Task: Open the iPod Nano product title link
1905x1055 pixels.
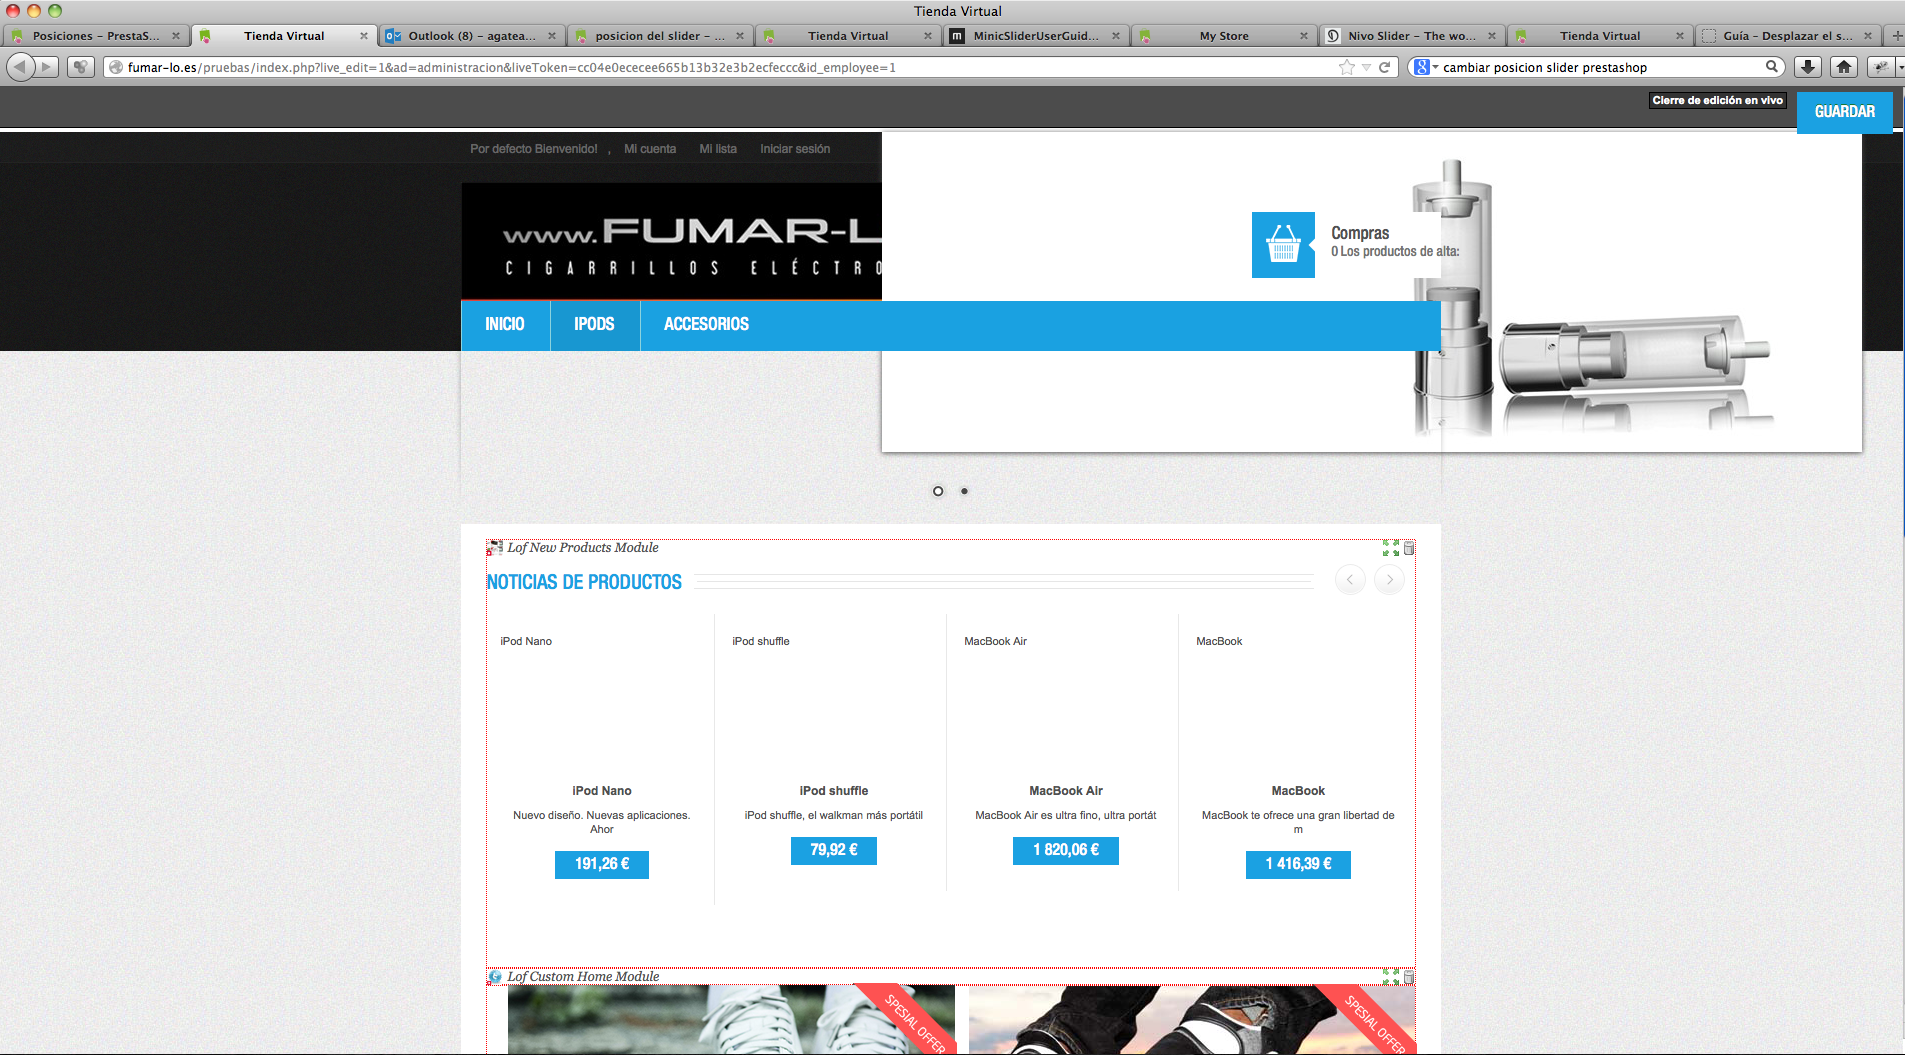Action: pos(602,791)
